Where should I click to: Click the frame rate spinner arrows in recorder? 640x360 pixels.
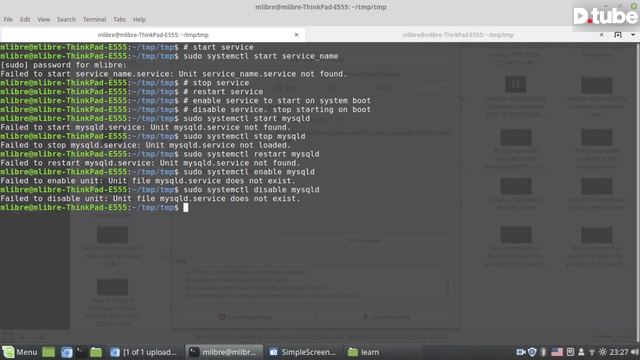point(447,120)
